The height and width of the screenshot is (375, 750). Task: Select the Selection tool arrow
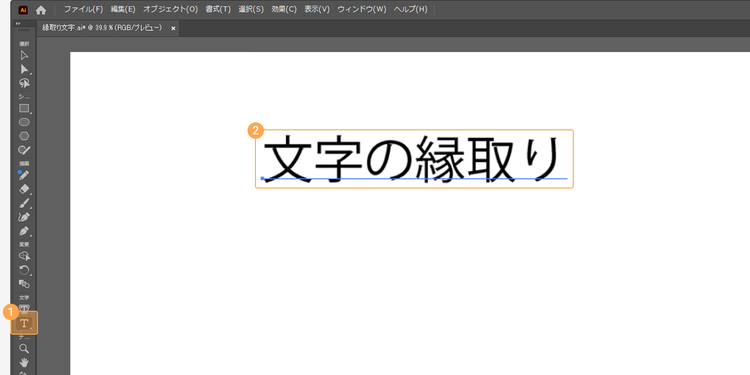tap(24, 55)
